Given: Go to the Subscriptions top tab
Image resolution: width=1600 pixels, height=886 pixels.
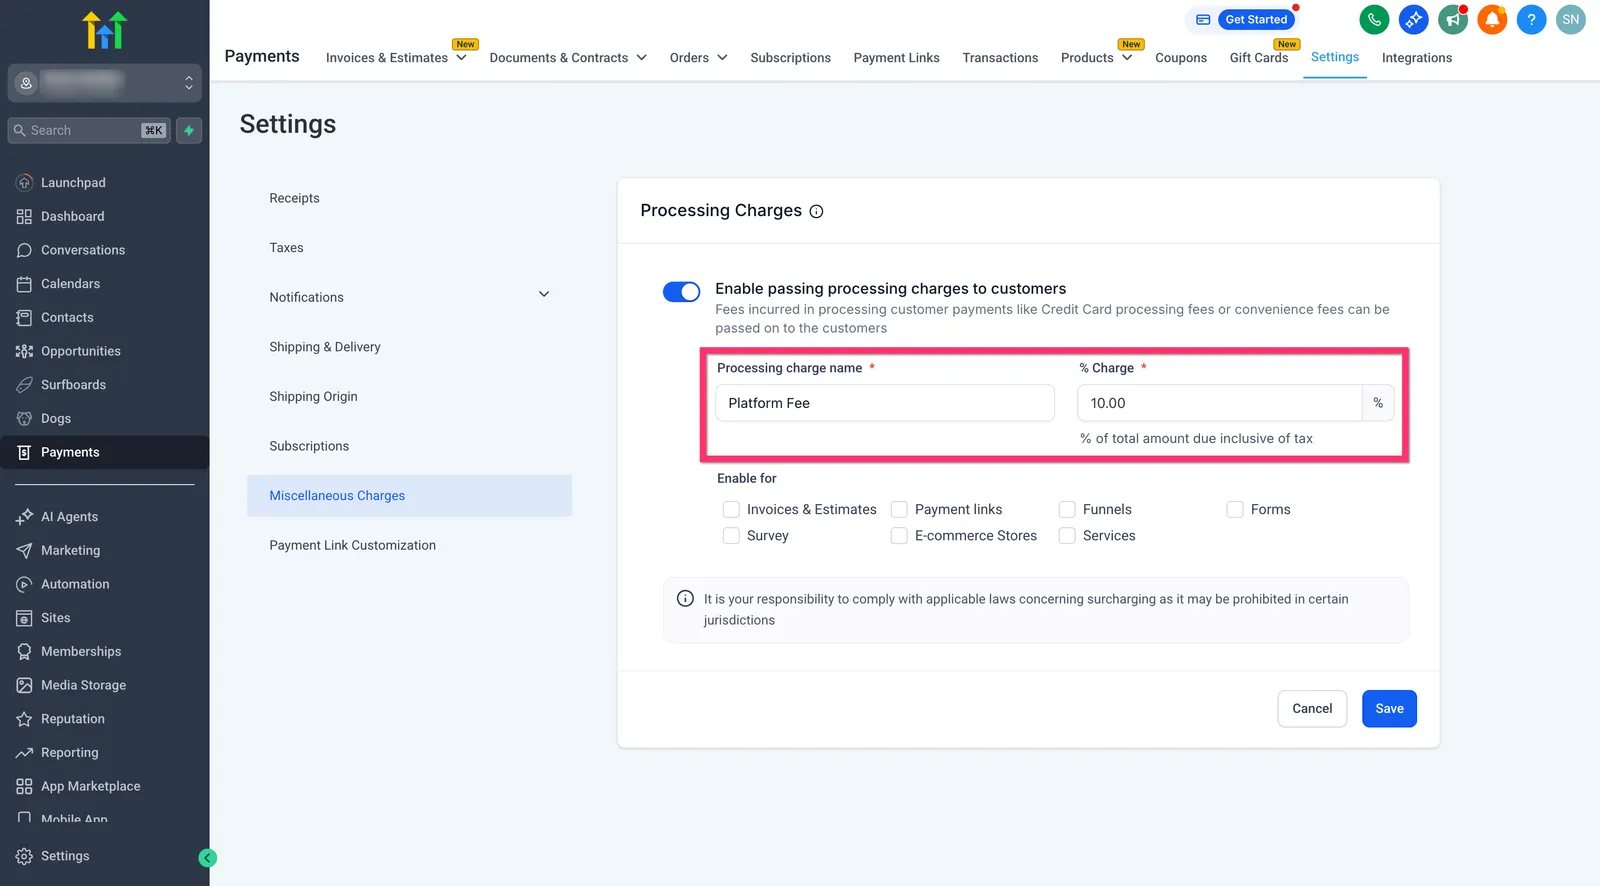Looking at the screenshot, I should click(790, 58).
